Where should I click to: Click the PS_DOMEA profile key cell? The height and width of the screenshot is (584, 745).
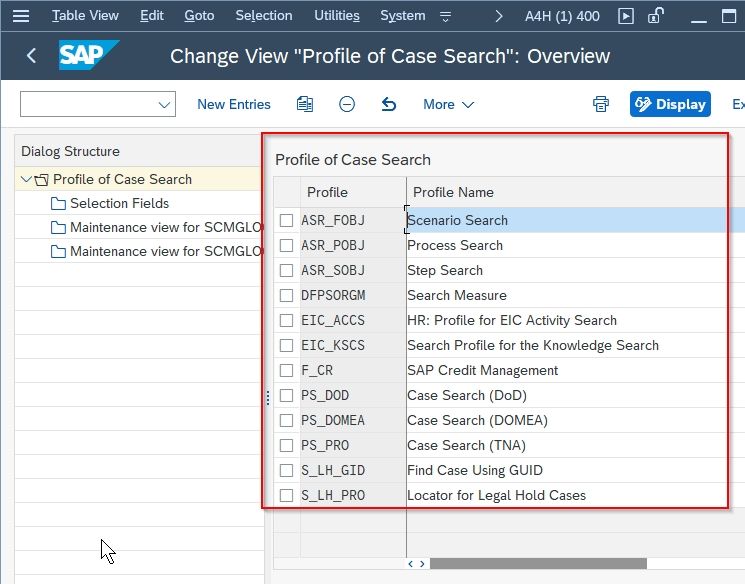(353, 421)
